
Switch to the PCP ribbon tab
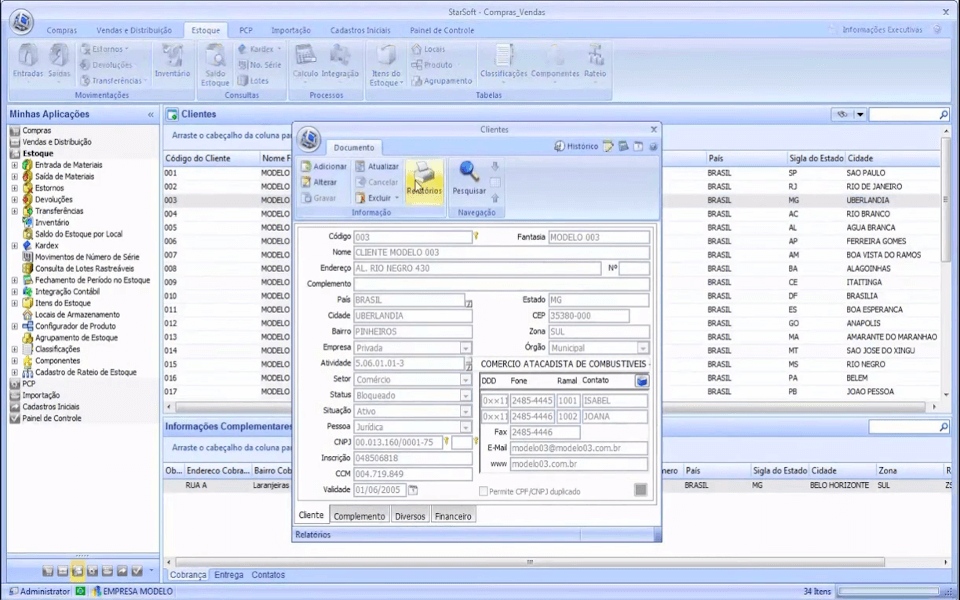coord(245,30)
